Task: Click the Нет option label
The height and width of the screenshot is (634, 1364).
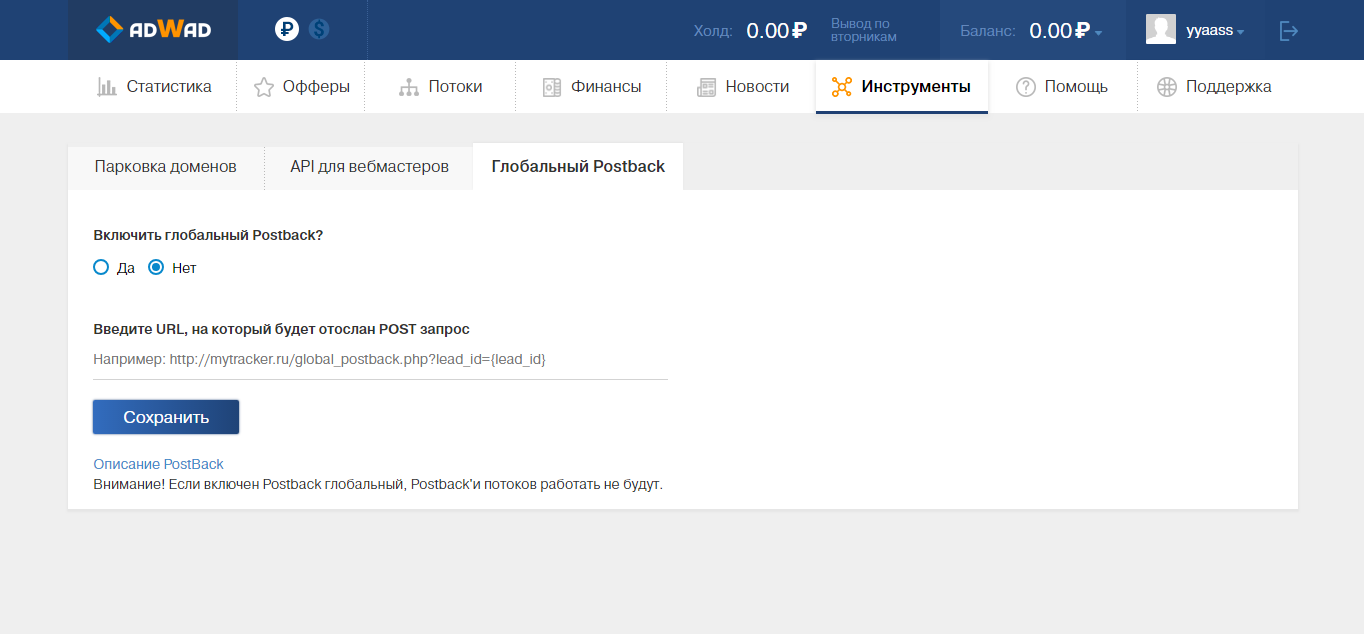Action: [184, 268]
